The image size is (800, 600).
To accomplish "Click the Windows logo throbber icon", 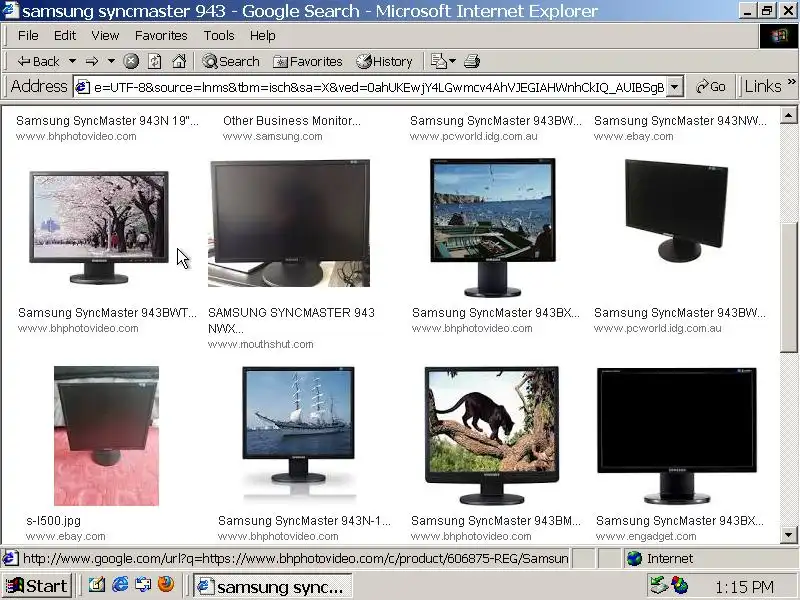I will coord(778,36).
